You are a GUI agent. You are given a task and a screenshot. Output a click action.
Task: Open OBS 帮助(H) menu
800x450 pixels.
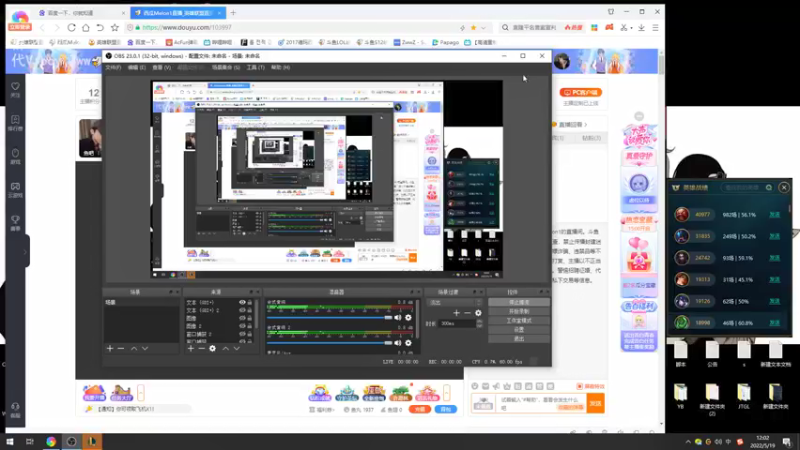(280, 67)
